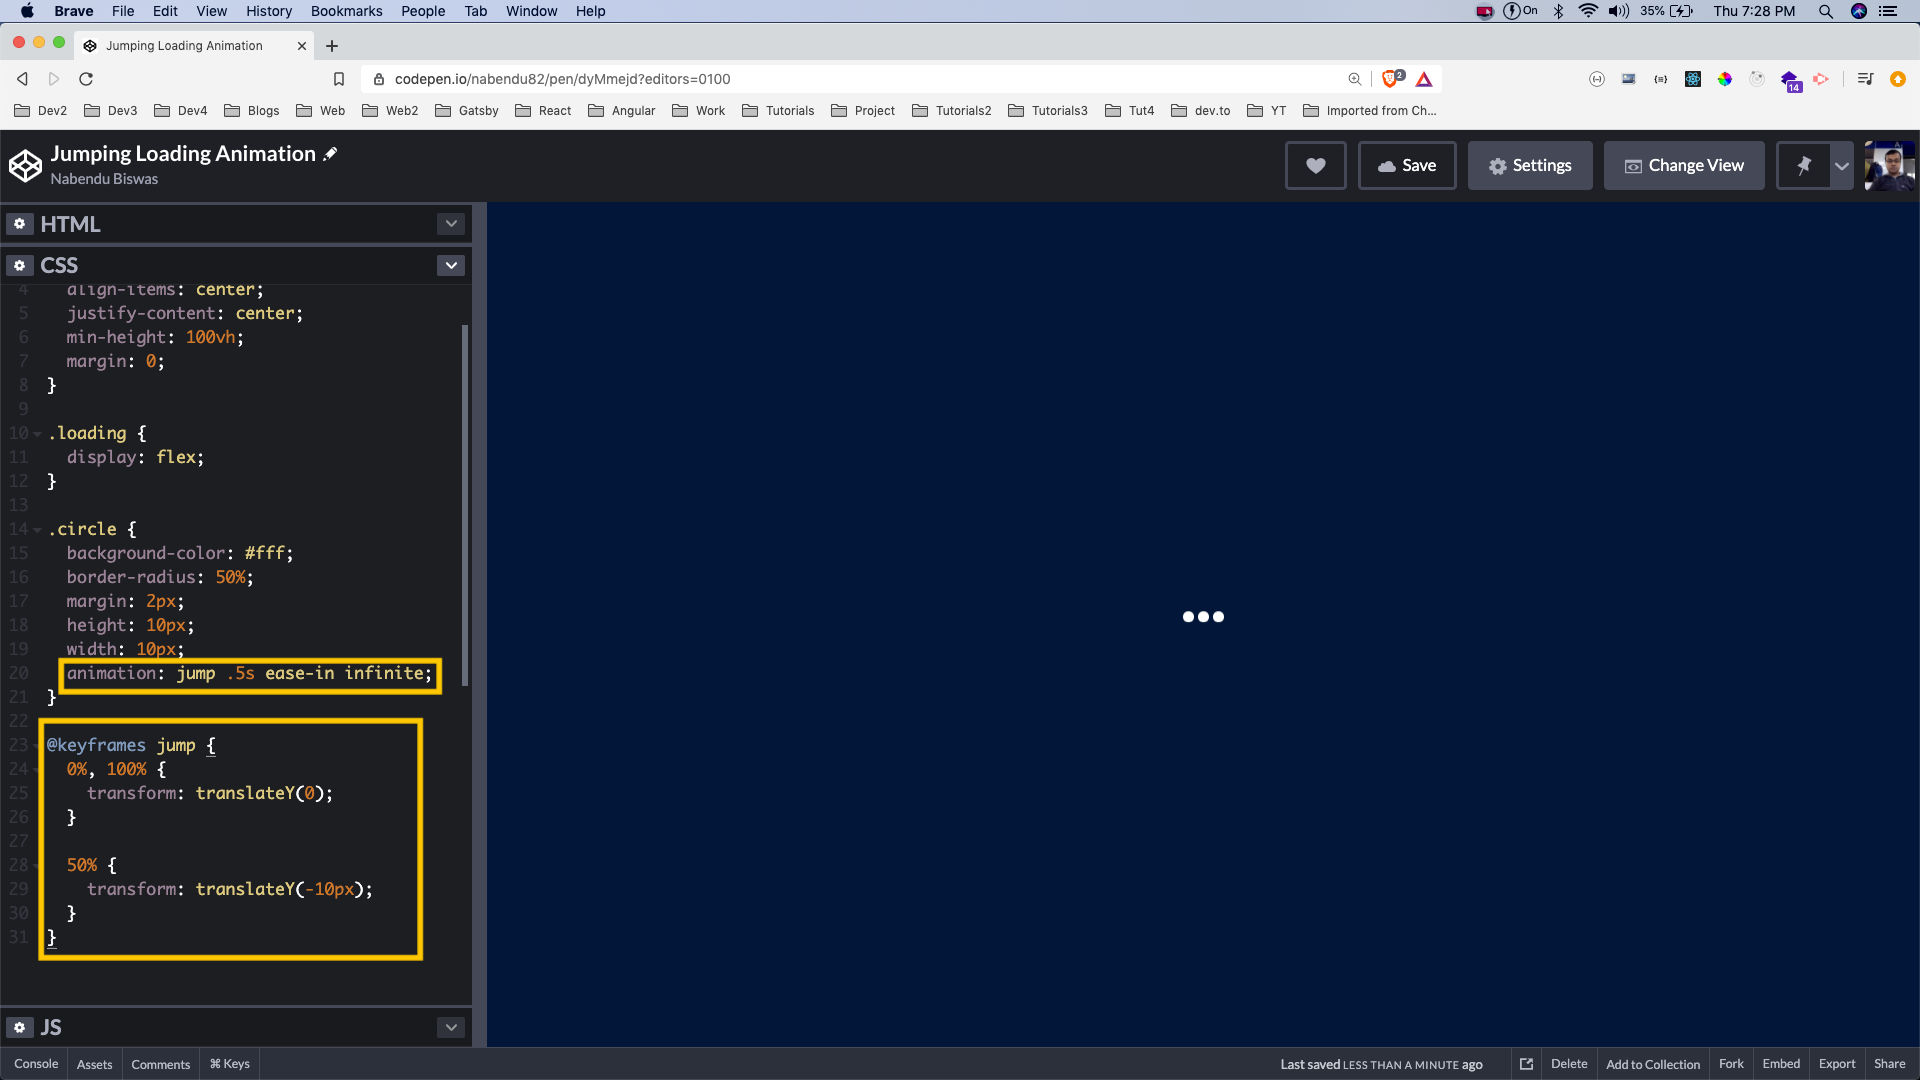1920x1080 pixels.
Task: Click the color wheel extension icon
Action: point(1725,79)
